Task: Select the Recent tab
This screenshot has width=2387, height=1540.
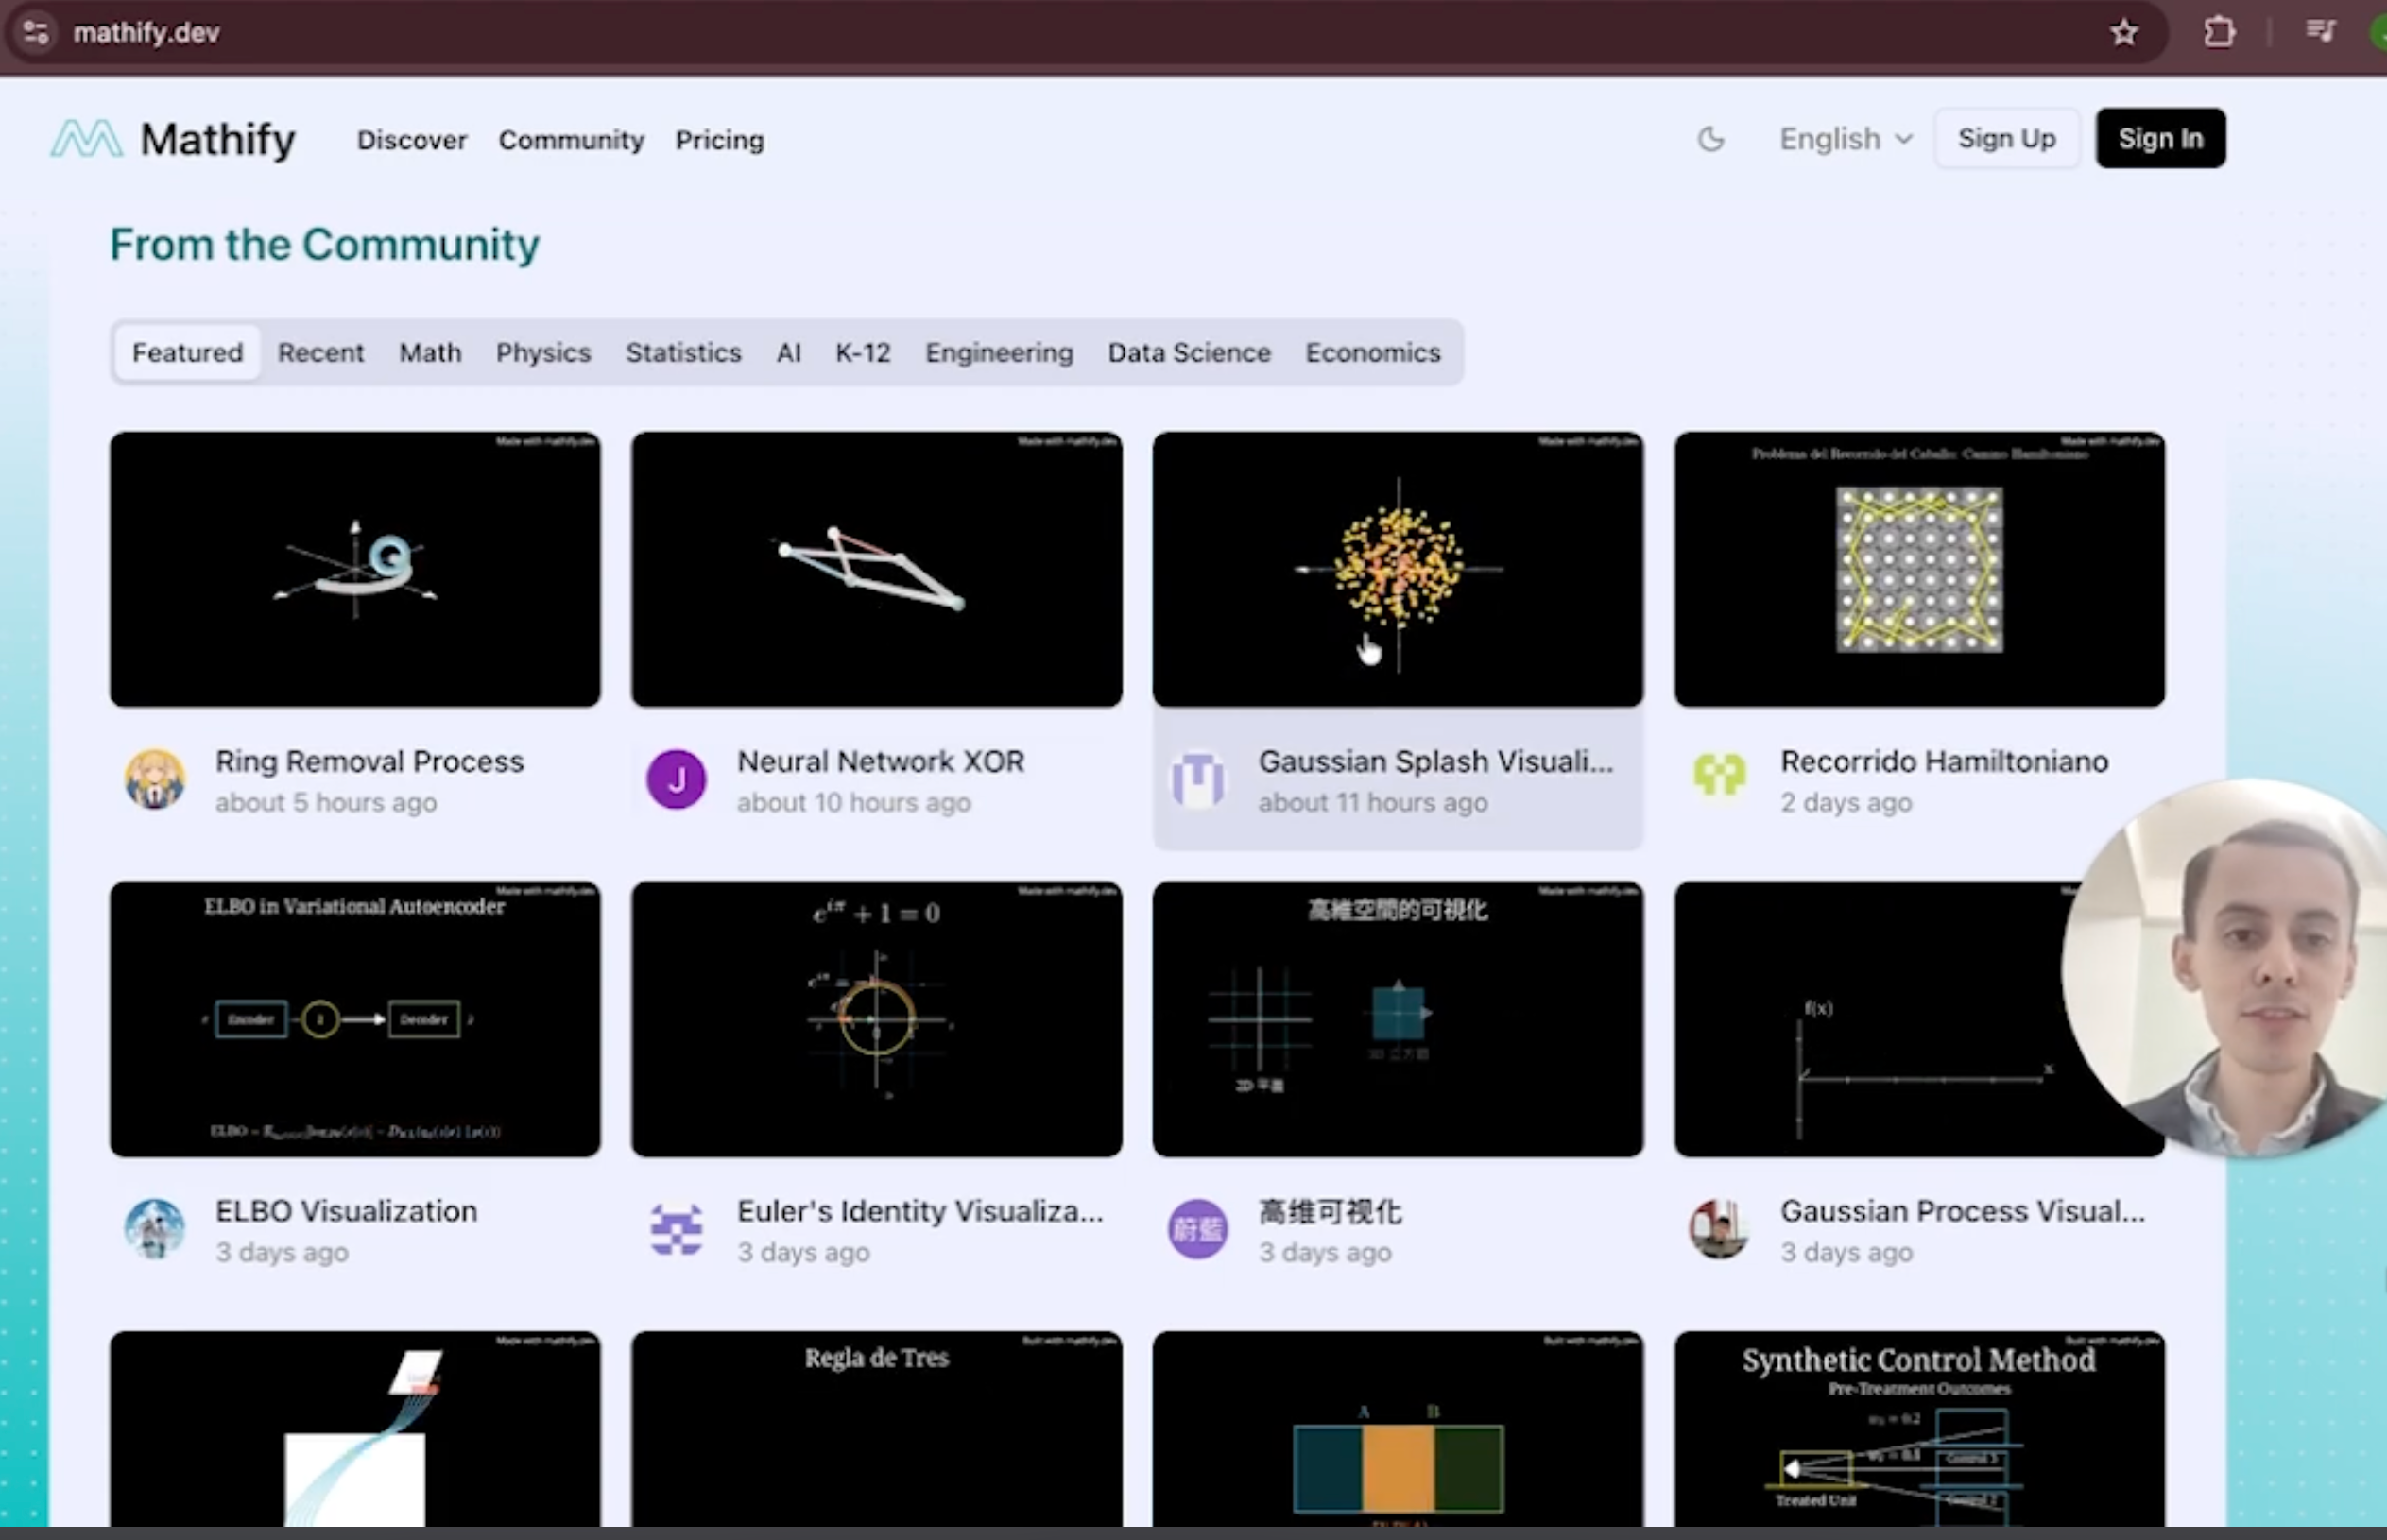Action: pos(320,353)
